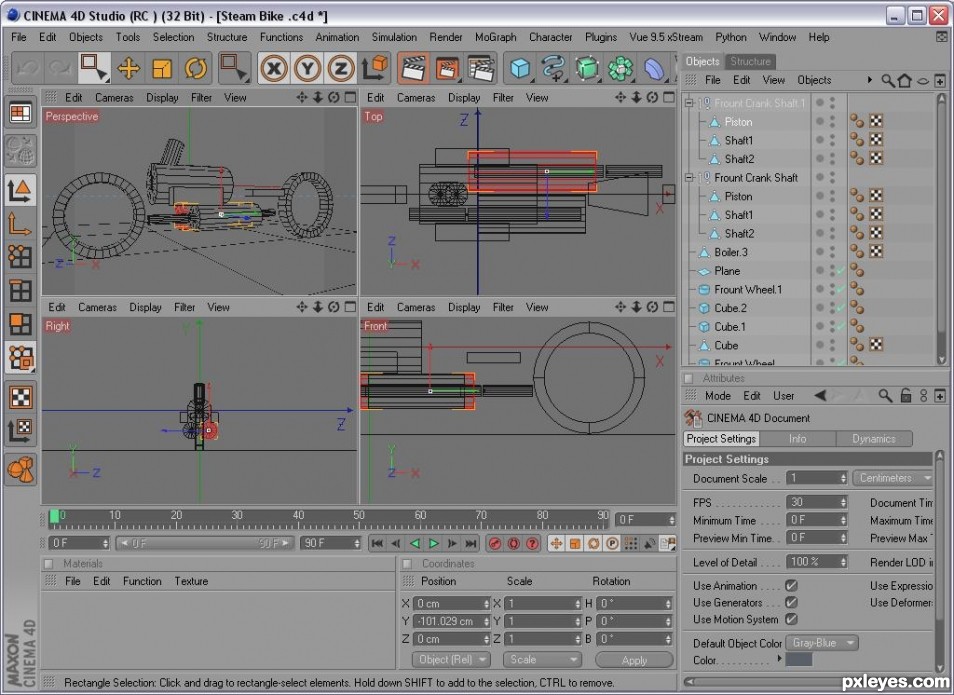Toggle Use Motion System checkbox
Viewport: 954px width, 695px height.
(x=791, y=619)
